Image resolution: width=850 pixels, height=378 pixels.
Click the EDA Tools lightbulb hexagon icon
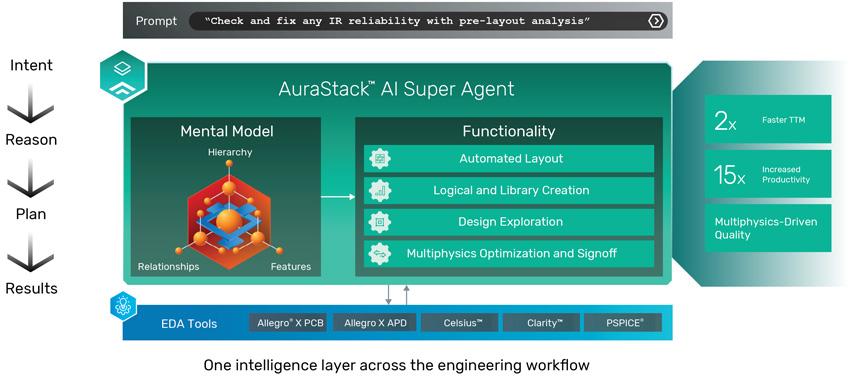pyautogui.click(x=123, y=306)
